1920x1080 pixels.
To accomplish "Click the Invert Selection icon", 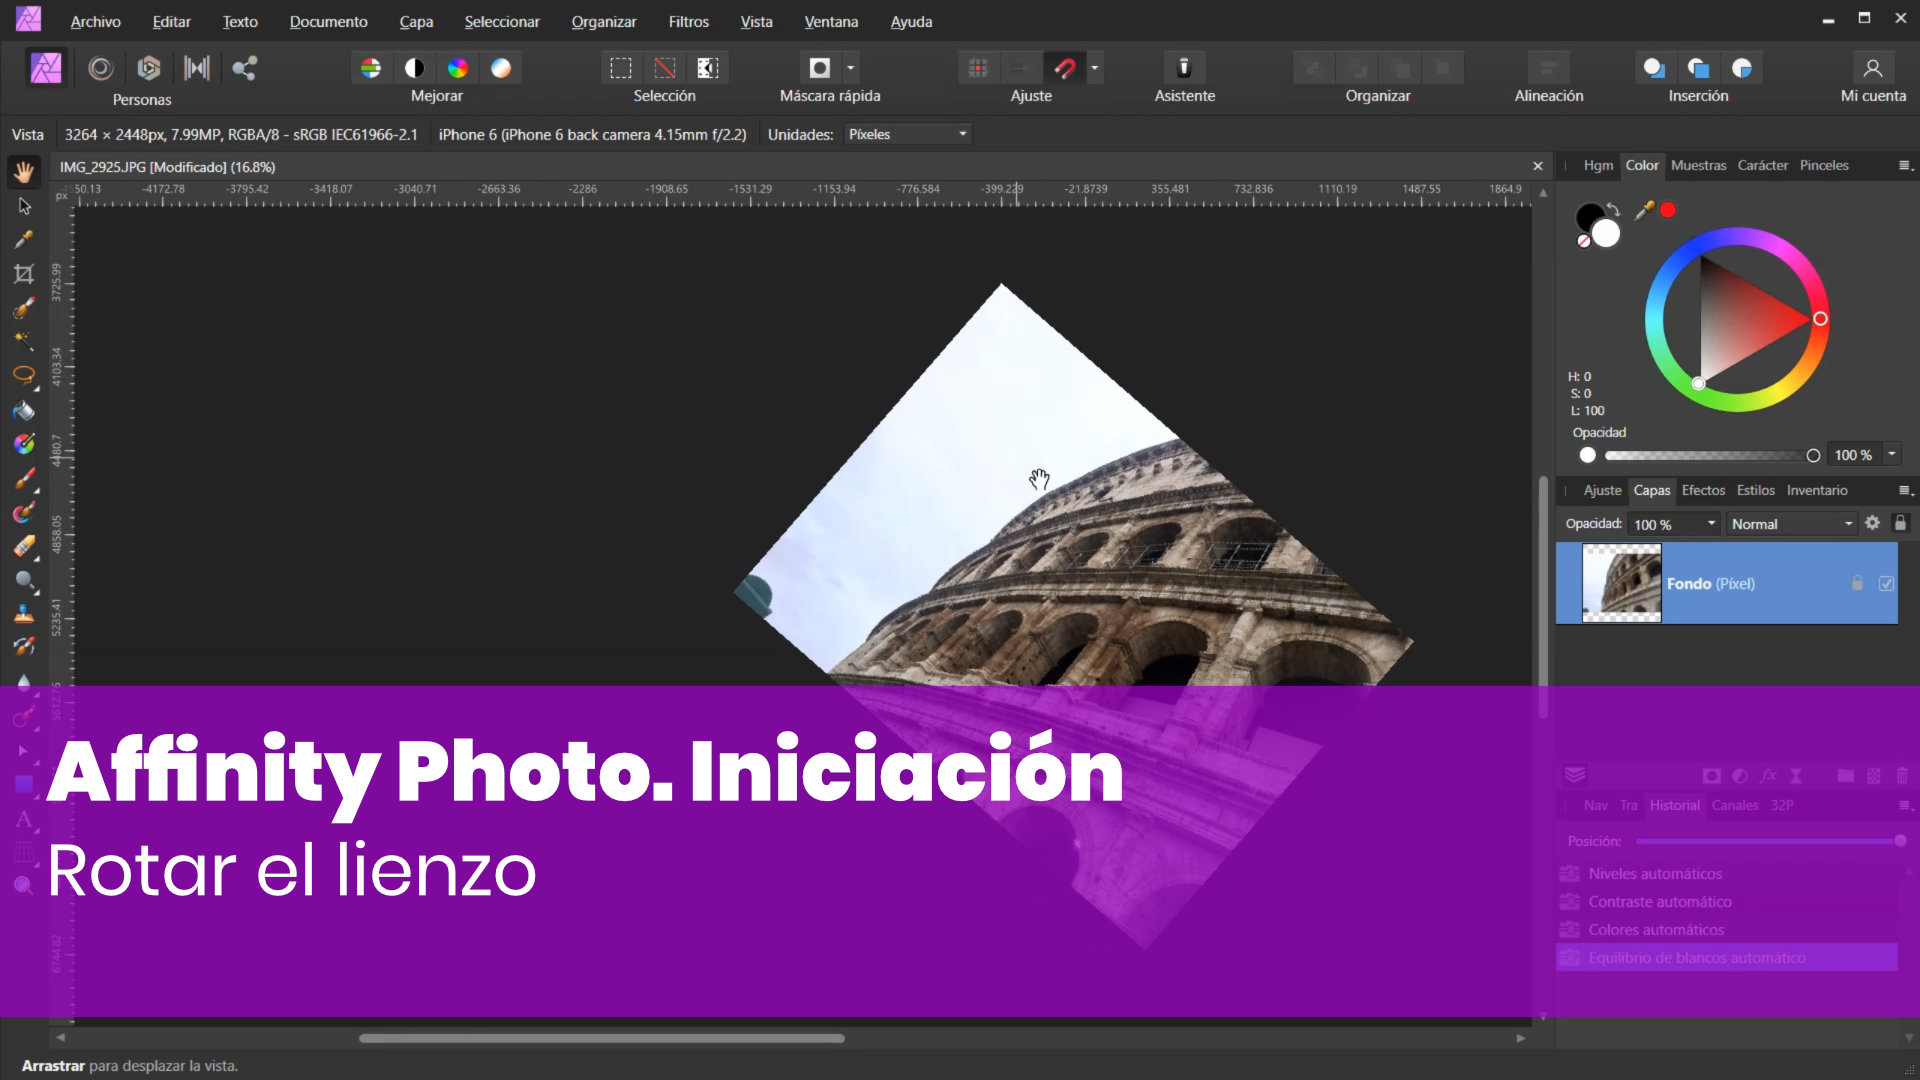I will click(x=708, y=68).
